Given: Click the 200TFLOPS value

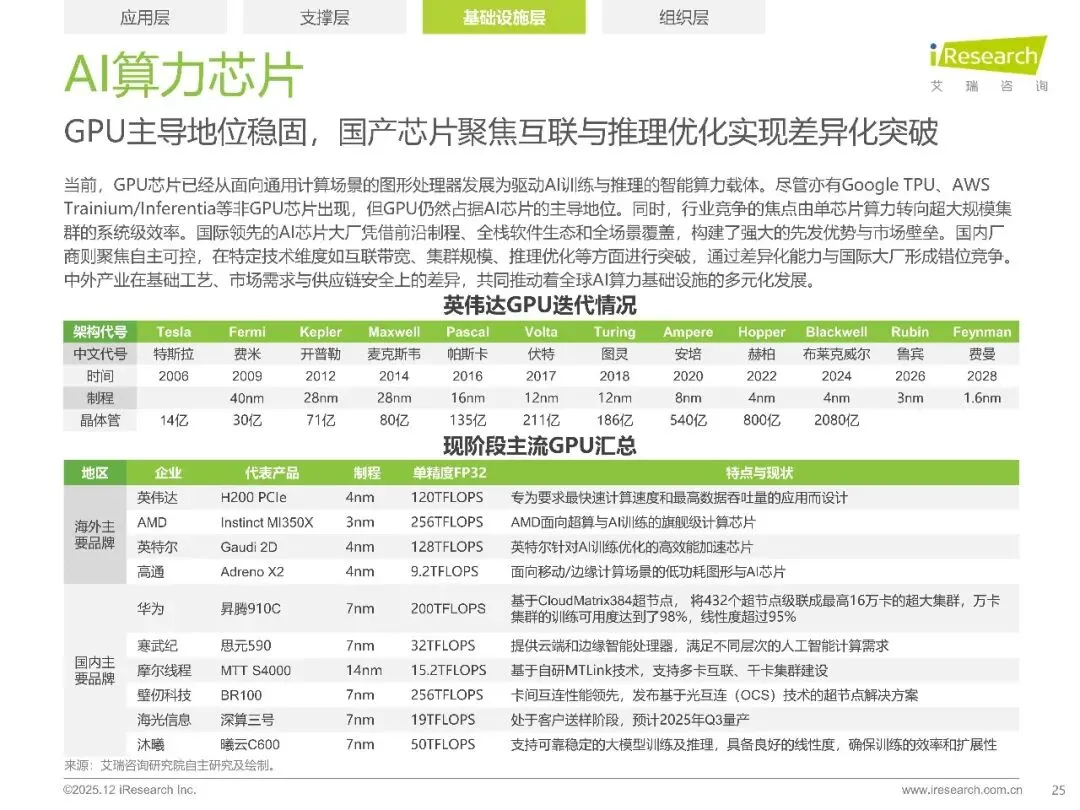Looking at the screenshot, I should tap(448, 608).
